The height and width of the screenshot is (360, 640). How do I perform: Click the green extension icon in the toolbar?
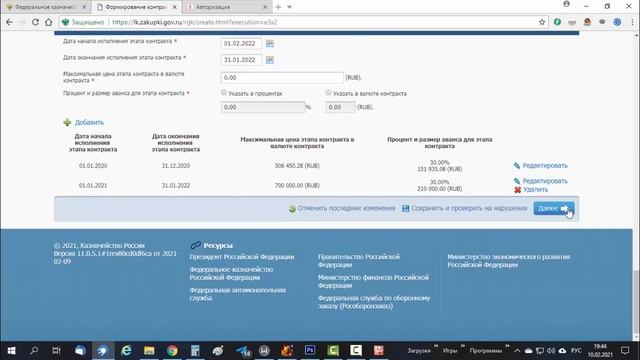point(557,22)
